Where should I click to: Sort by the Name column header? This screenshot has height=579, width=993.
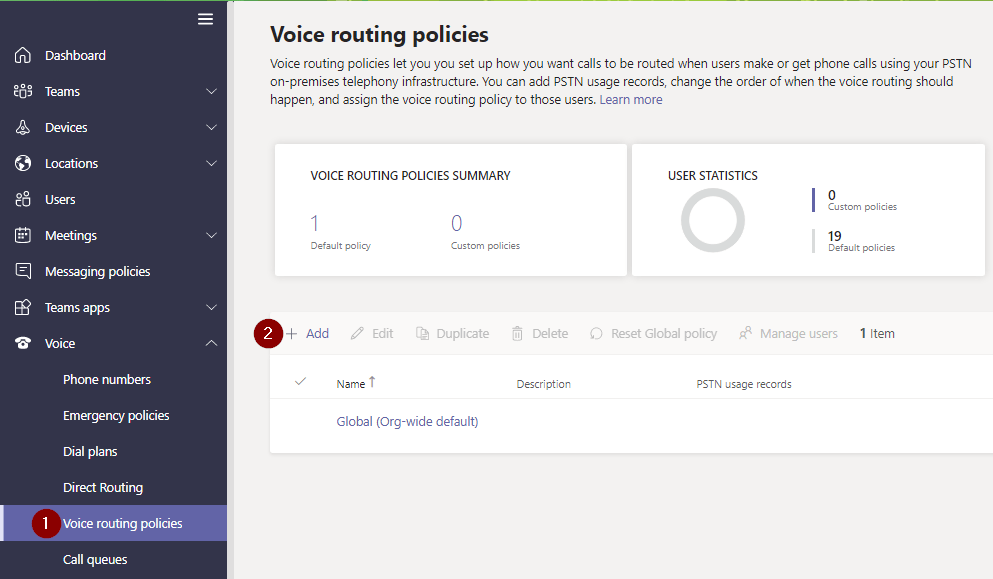(351, 383)
